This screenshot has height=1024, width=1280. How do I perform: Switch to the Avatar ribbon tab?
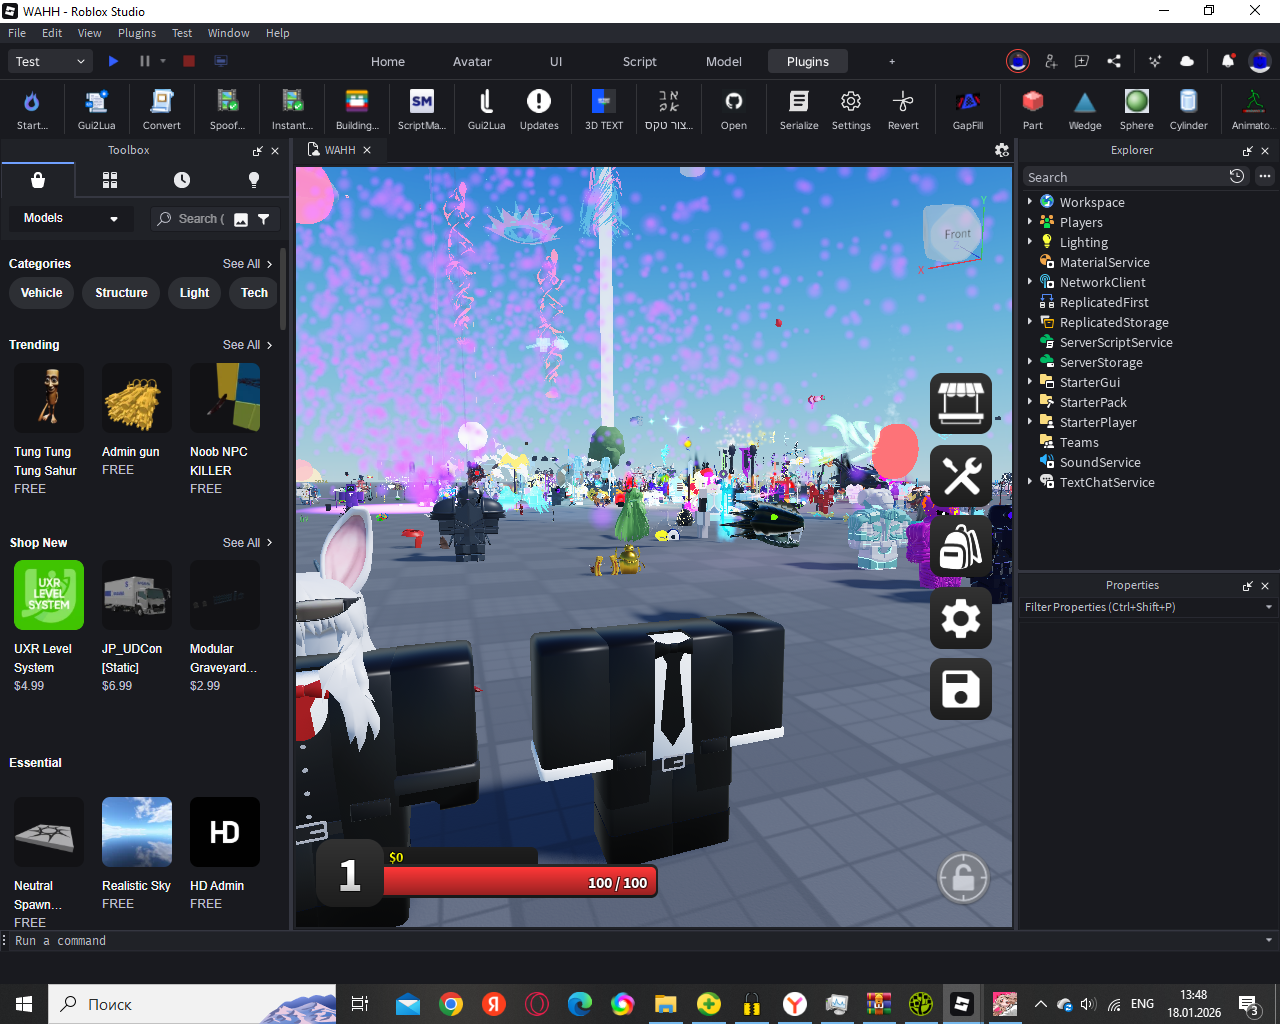(x=472, y=61)
